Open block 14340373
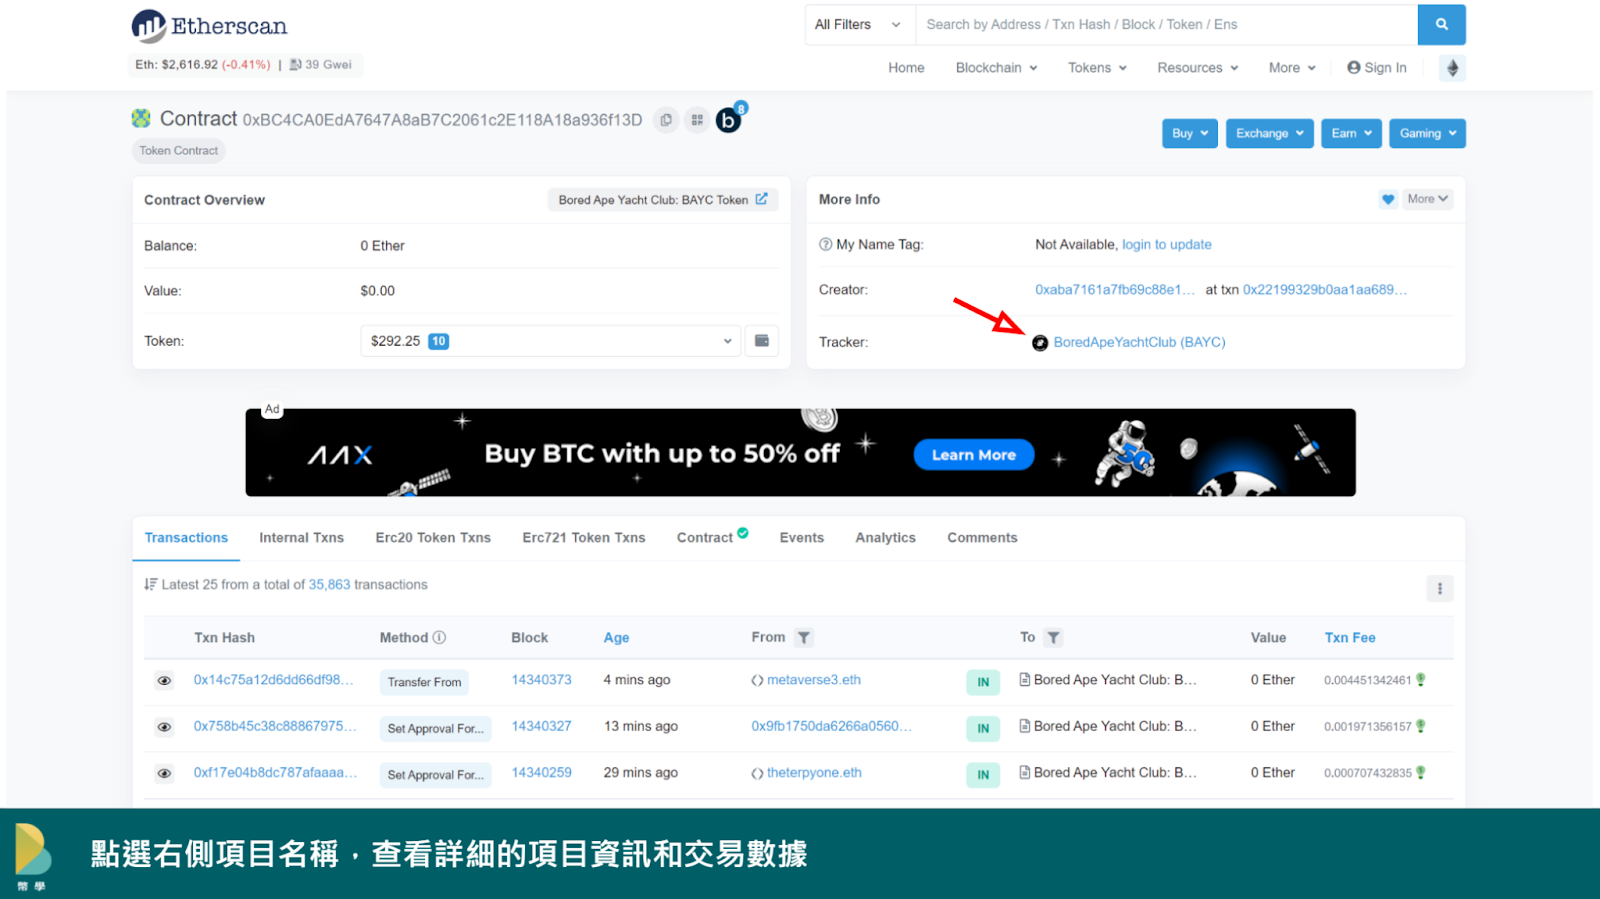 pyautogui.click(x=542, y=680)
